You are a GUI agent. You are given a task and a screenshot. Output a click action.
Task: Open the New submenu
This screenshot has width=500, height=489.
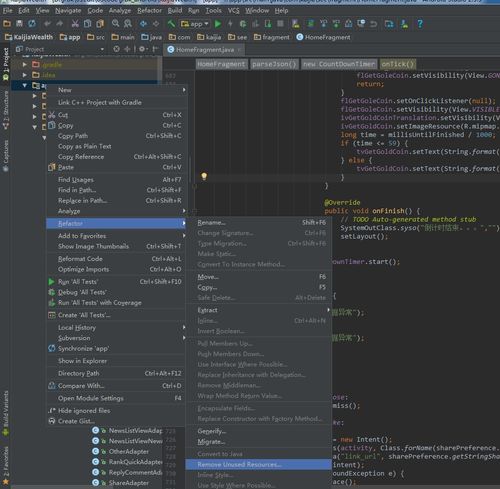tap(117, 90)
